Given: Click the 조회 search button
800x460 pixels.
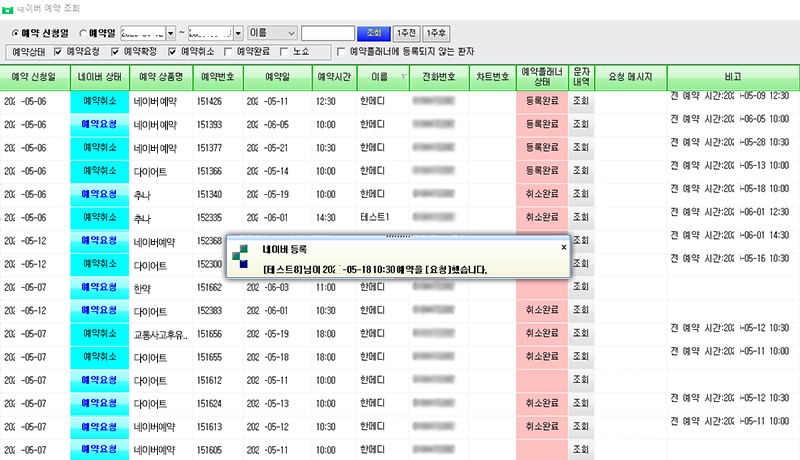Looking at the screenshot, I should [373, 33].
